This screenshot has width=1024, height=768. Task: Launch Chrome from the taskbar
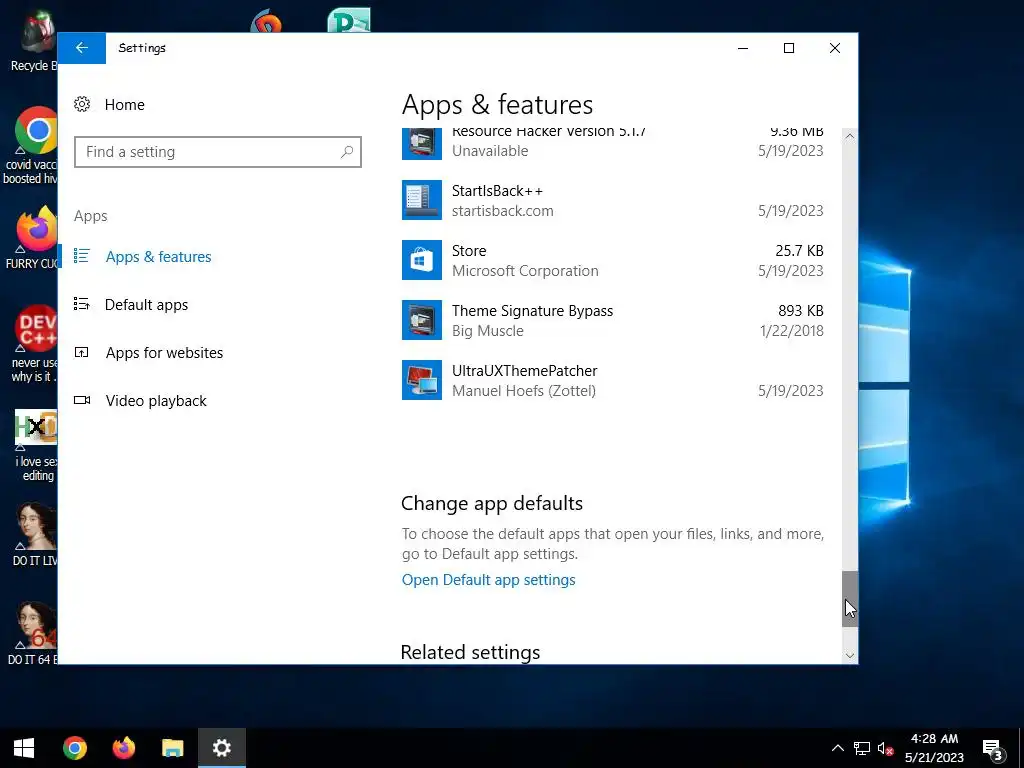[x=74, y=748]
